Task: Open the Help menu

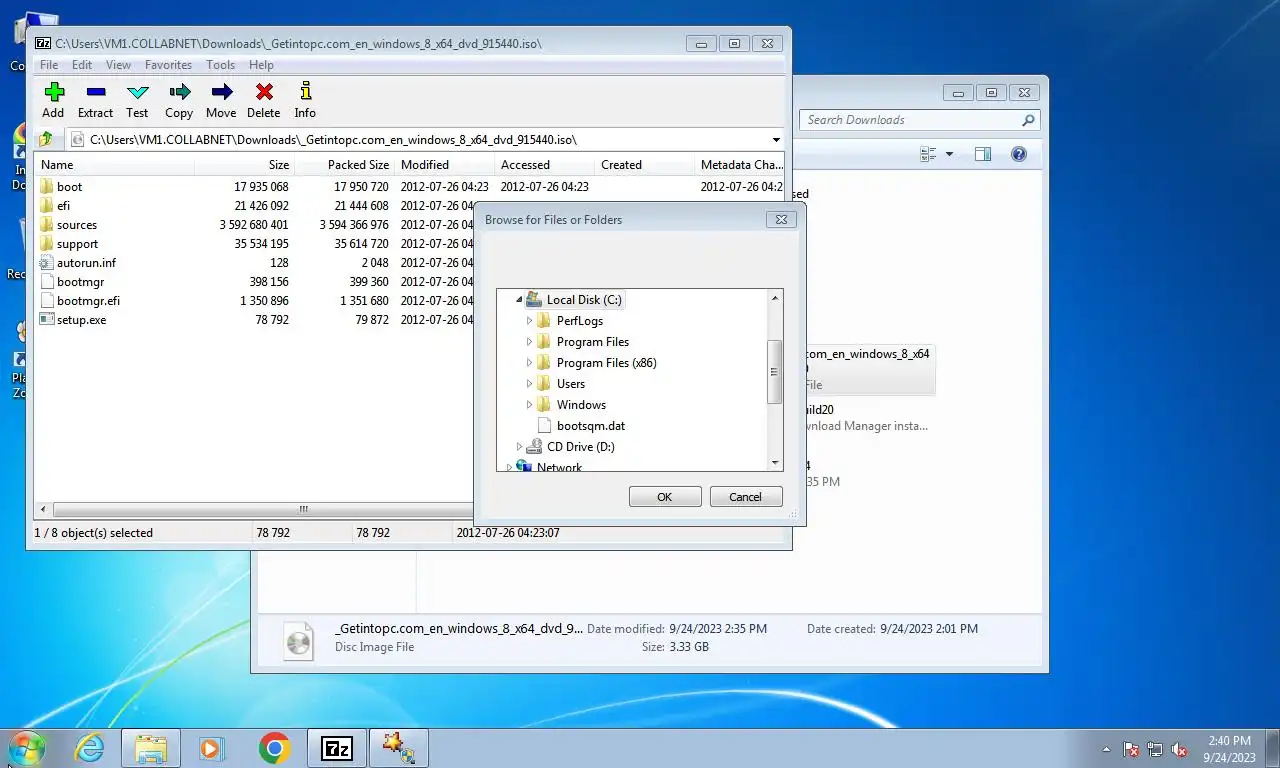Action: click(x=261, y=65)
